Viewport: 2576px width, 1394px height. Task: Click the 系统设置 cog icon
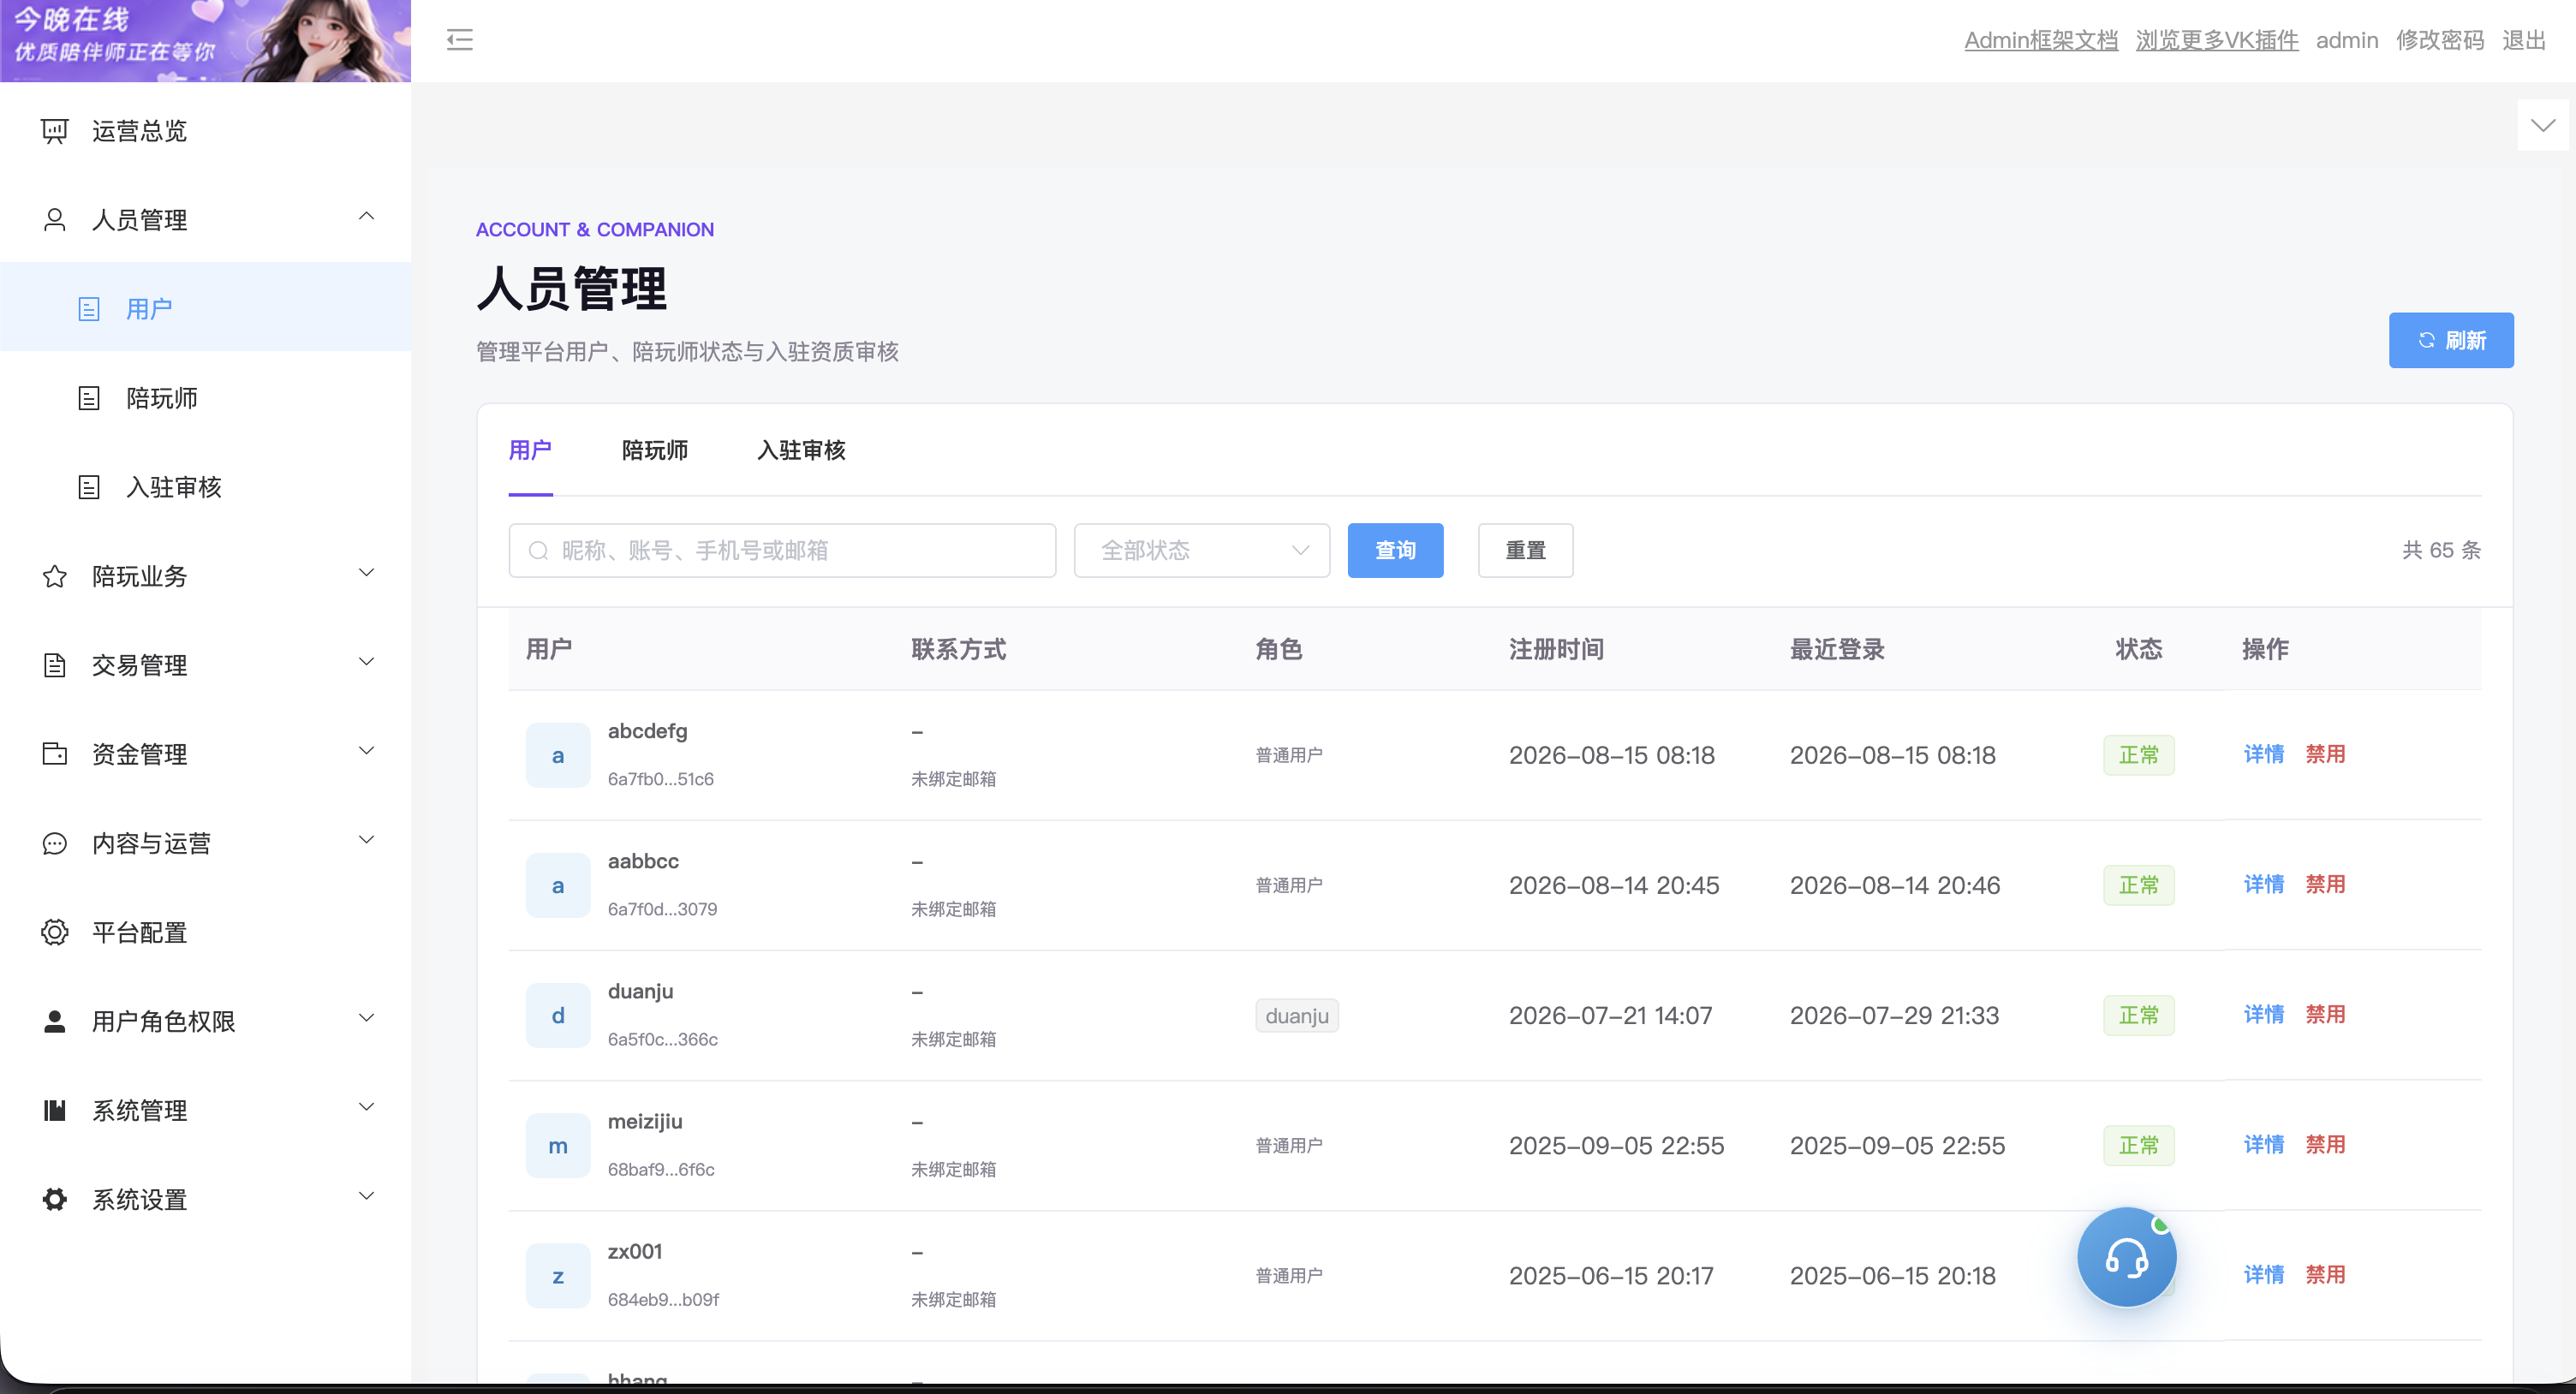tap(55, 1199)
